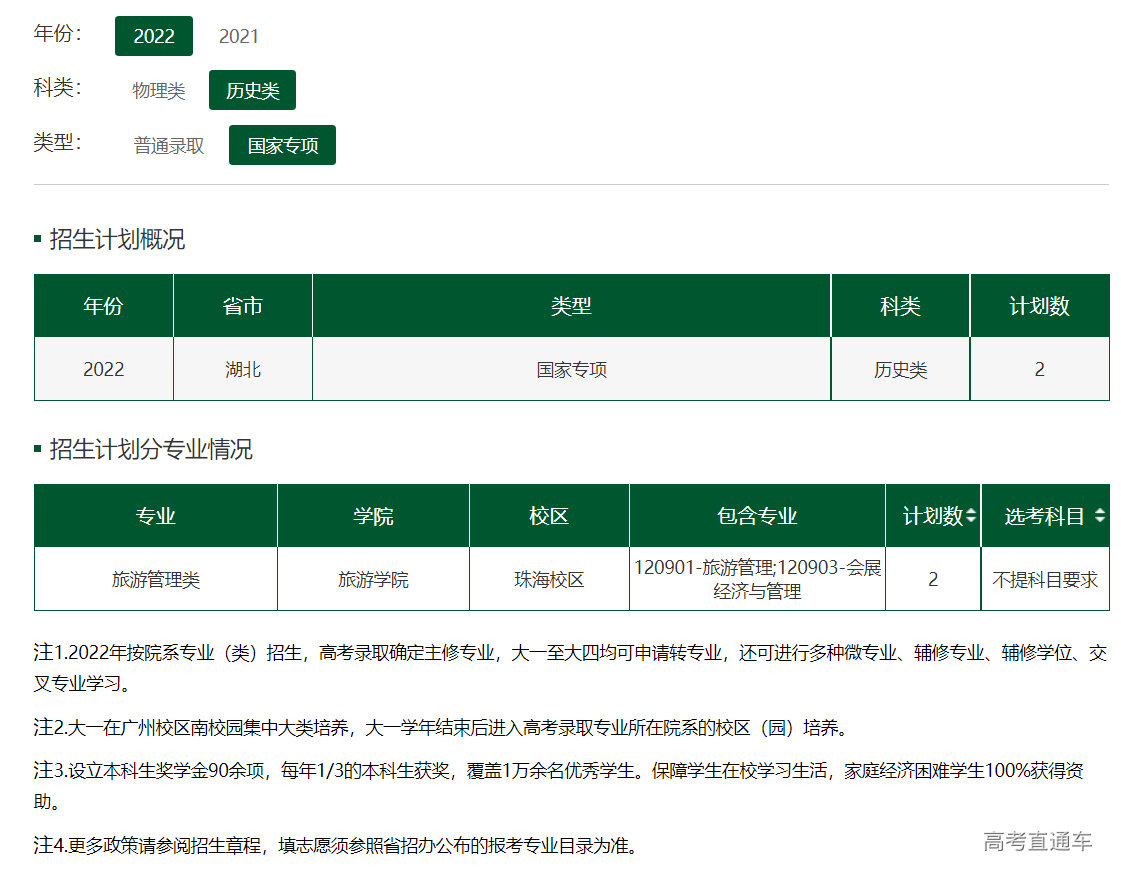Screen dimensions: 1121x881
Task: Select year 2022 filter
Action: tap(154, 36)
